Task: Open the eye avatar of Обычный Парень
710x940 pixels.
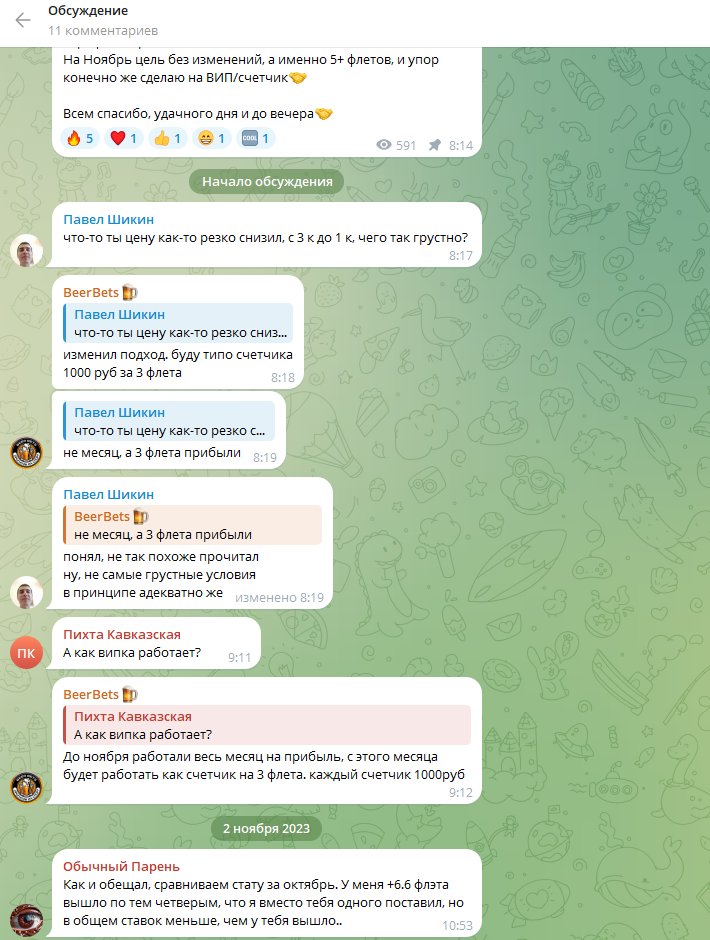Action: pyautogui.click(x=26, y=921)
